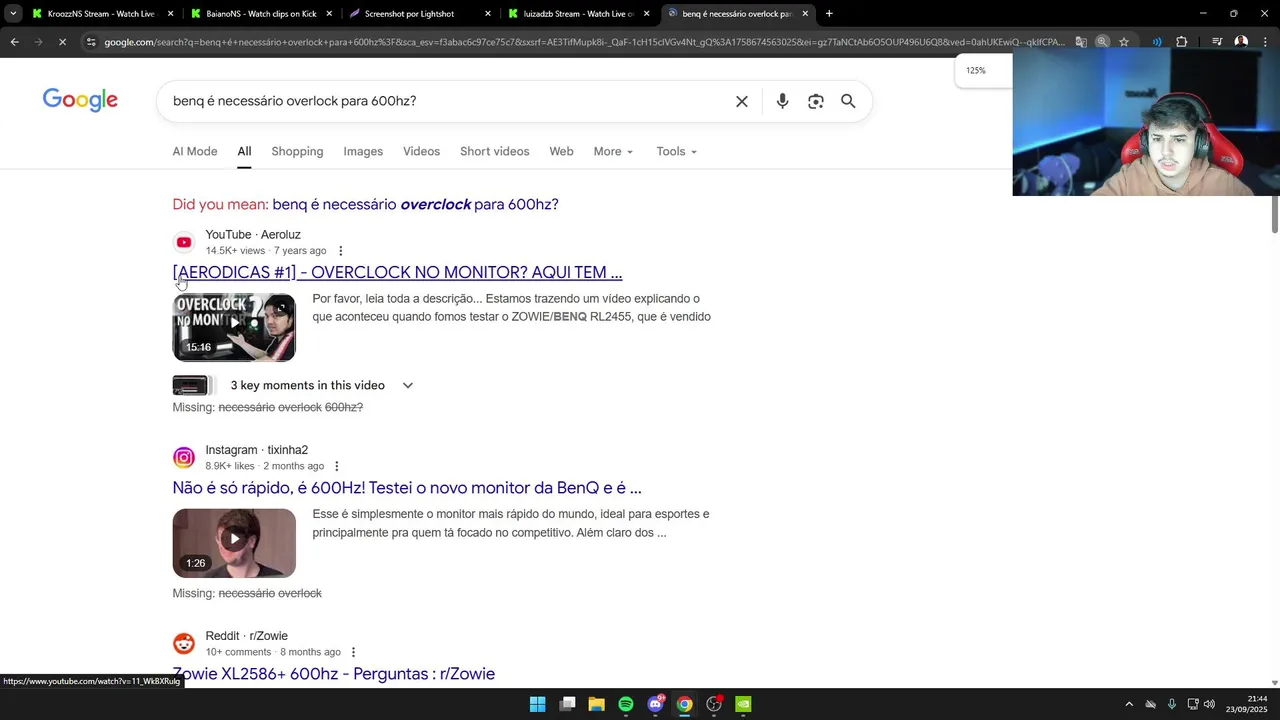Switch to Screenshot por Lightshot tab
This screenshot has height=720, width=1280.
tap(420, 14)
